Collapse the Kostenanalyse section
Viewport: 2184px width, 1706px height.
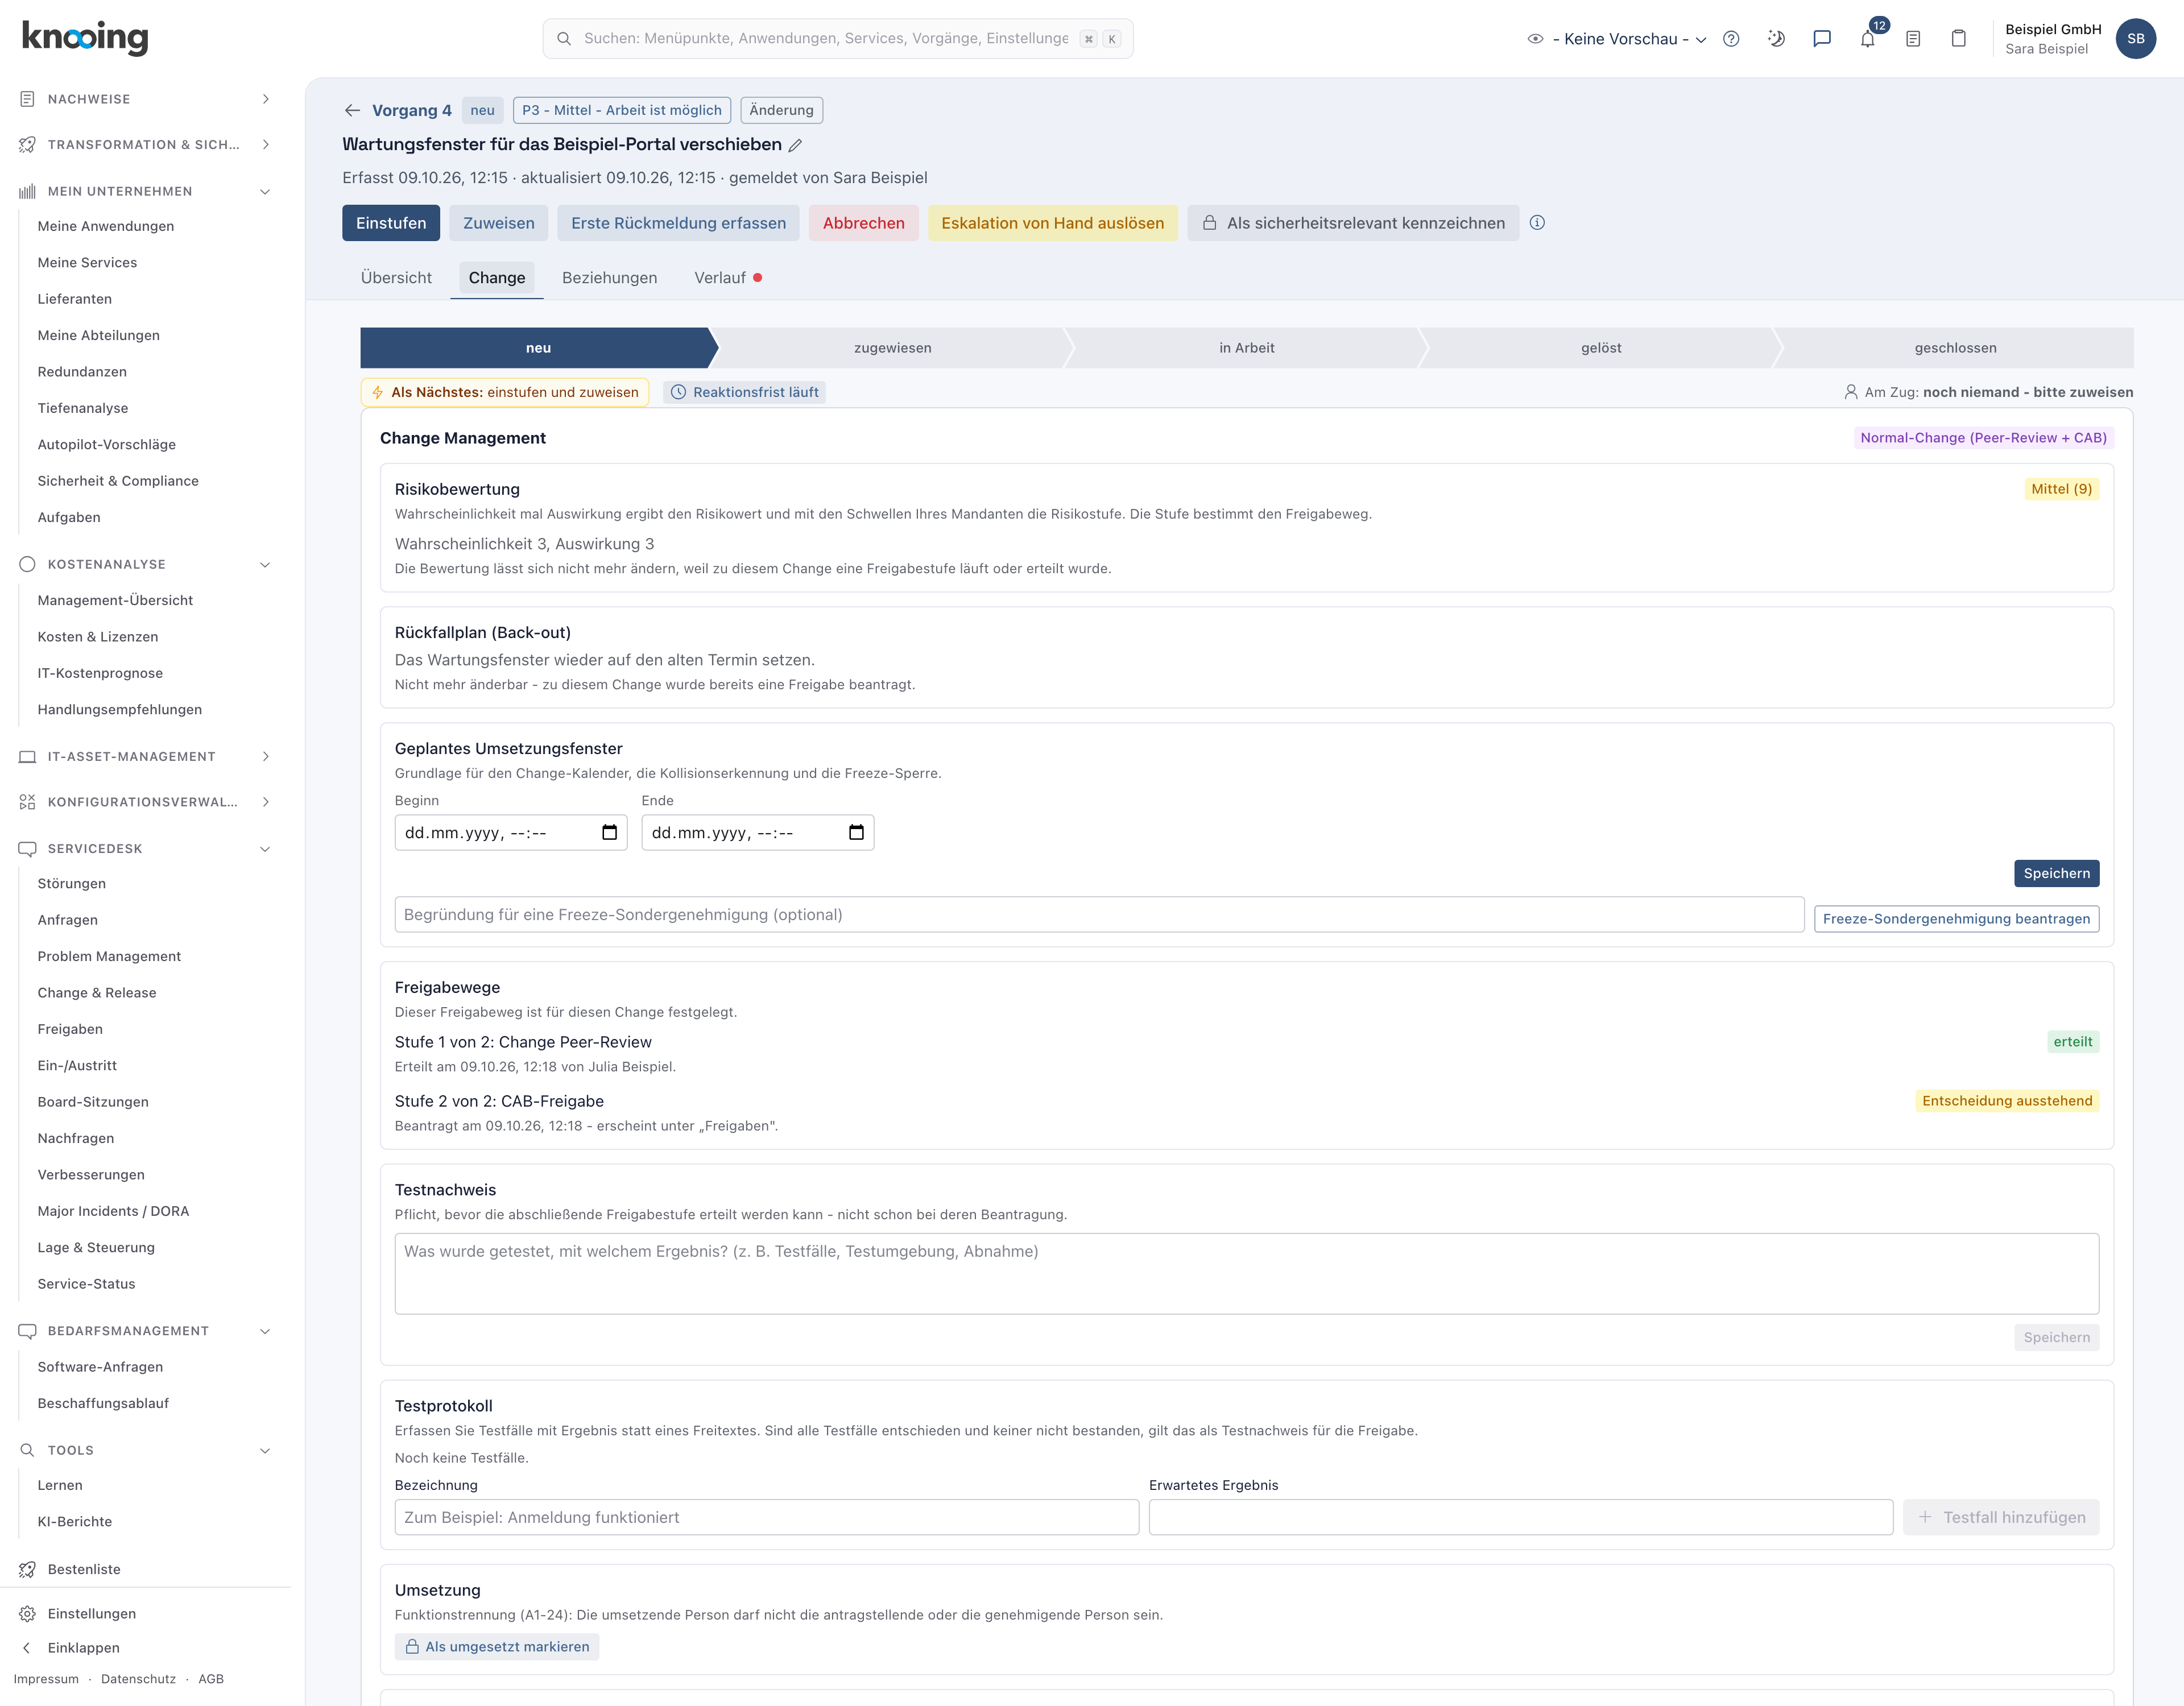click(x=265, y=564)
